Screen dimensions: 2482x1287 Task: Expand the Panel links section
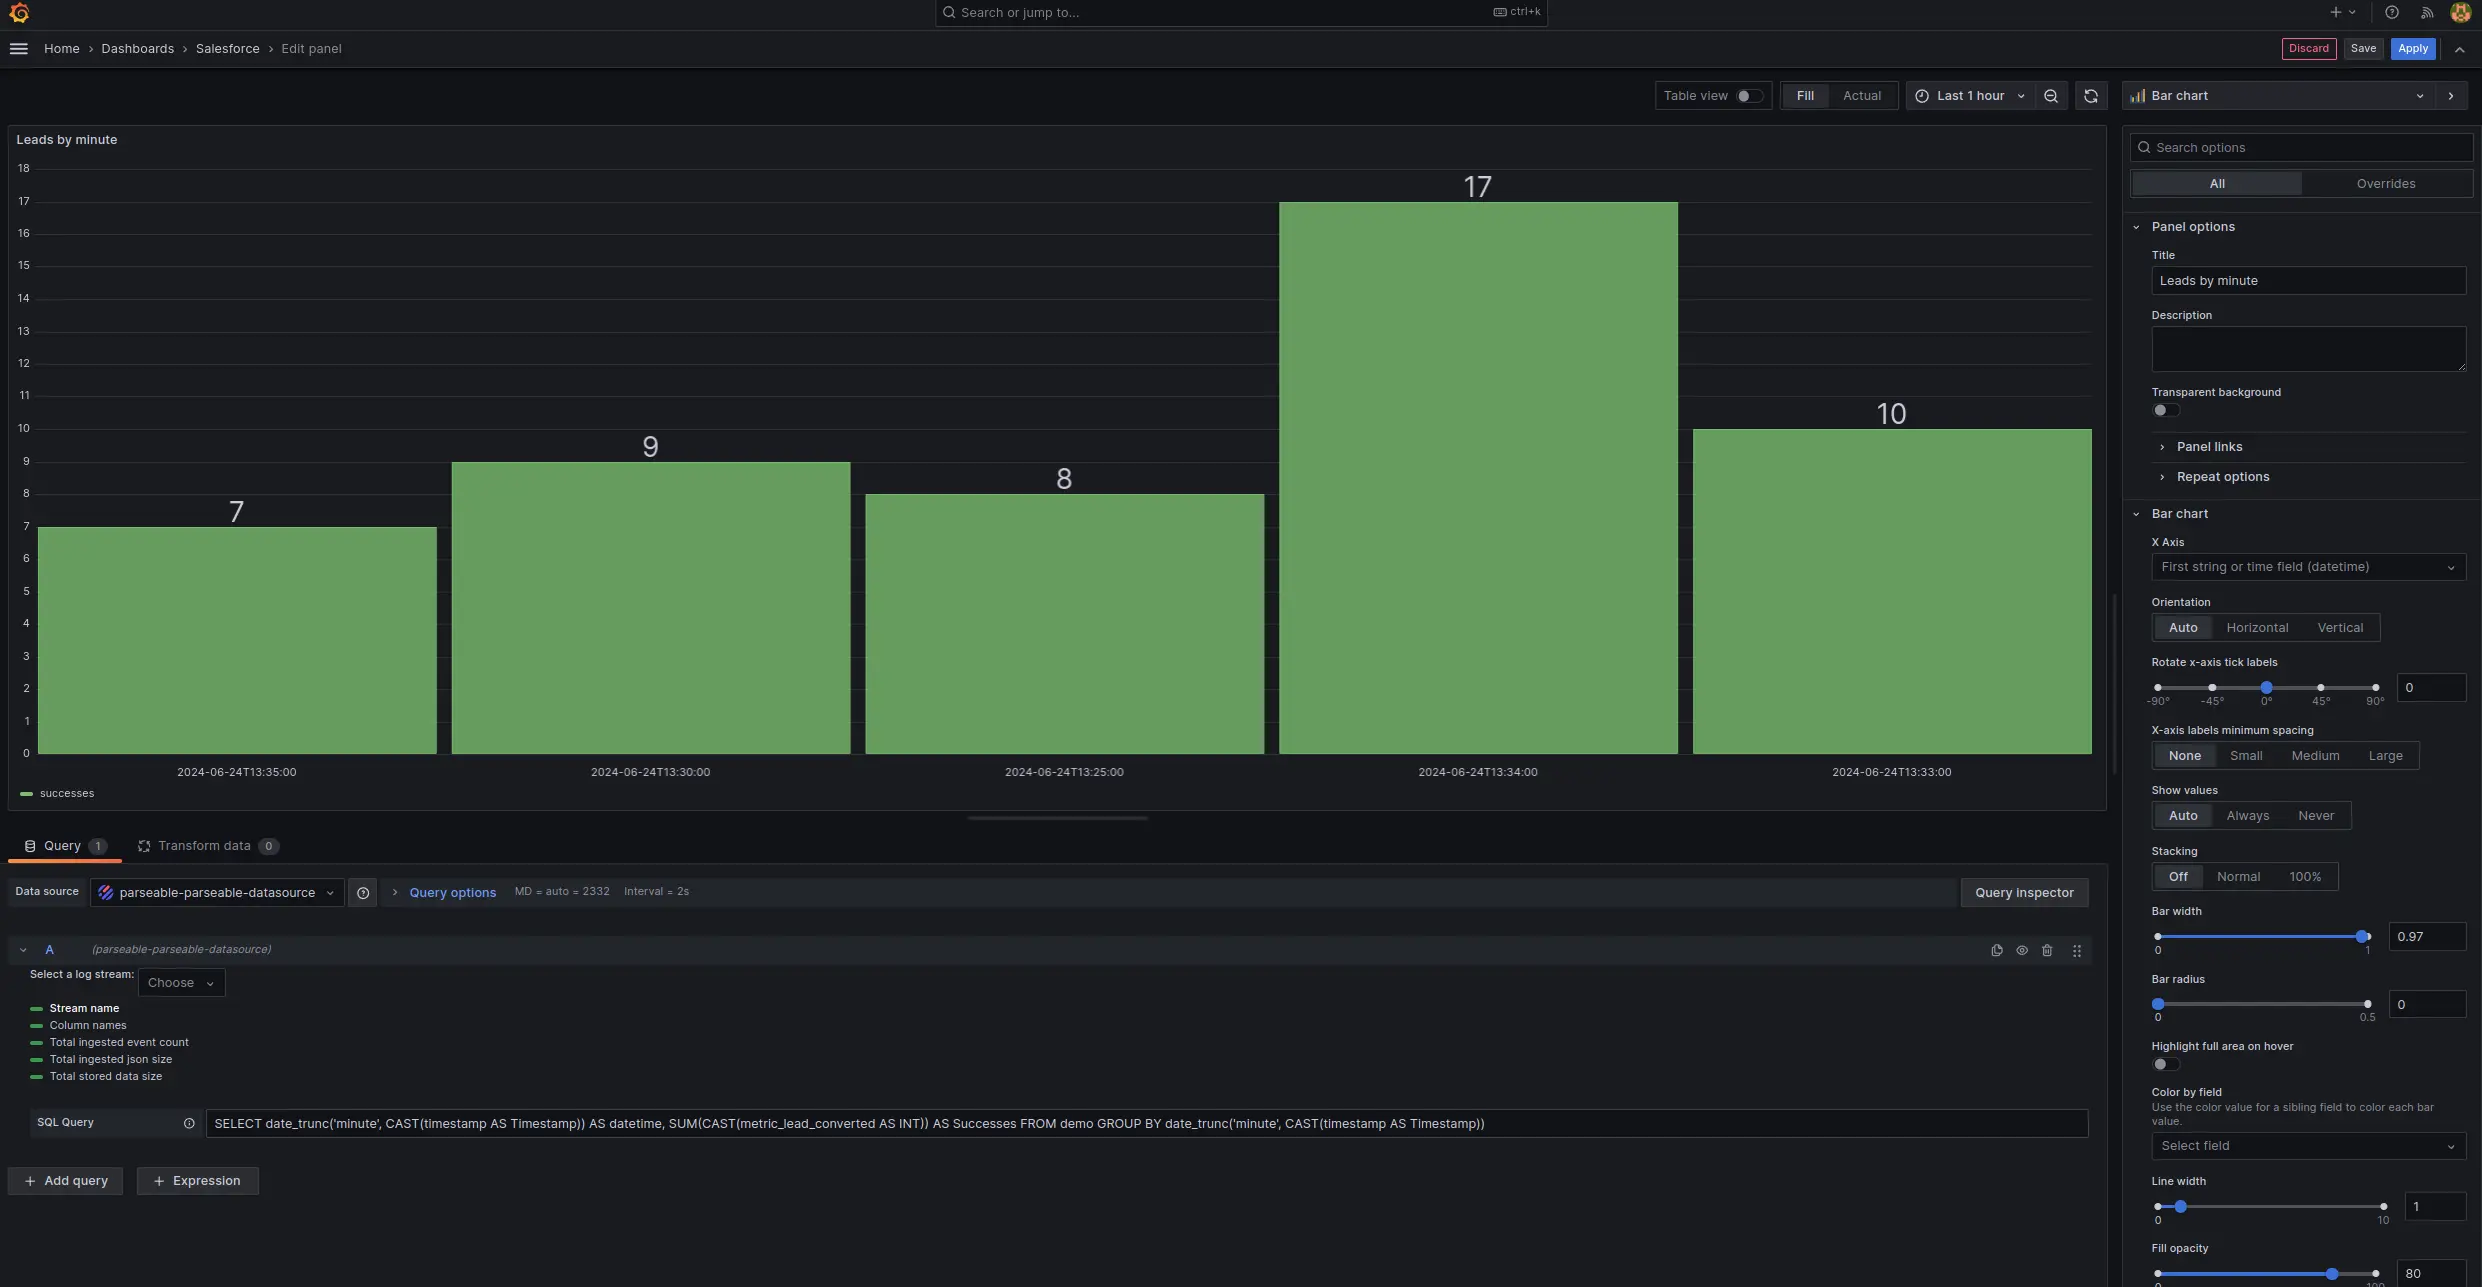tap(2211, 447)
